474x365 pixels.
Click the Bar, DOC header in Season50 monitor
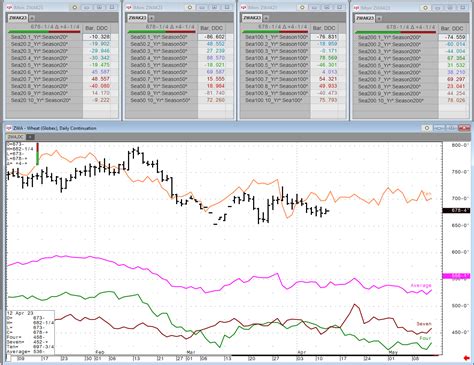tap(212, 28)
